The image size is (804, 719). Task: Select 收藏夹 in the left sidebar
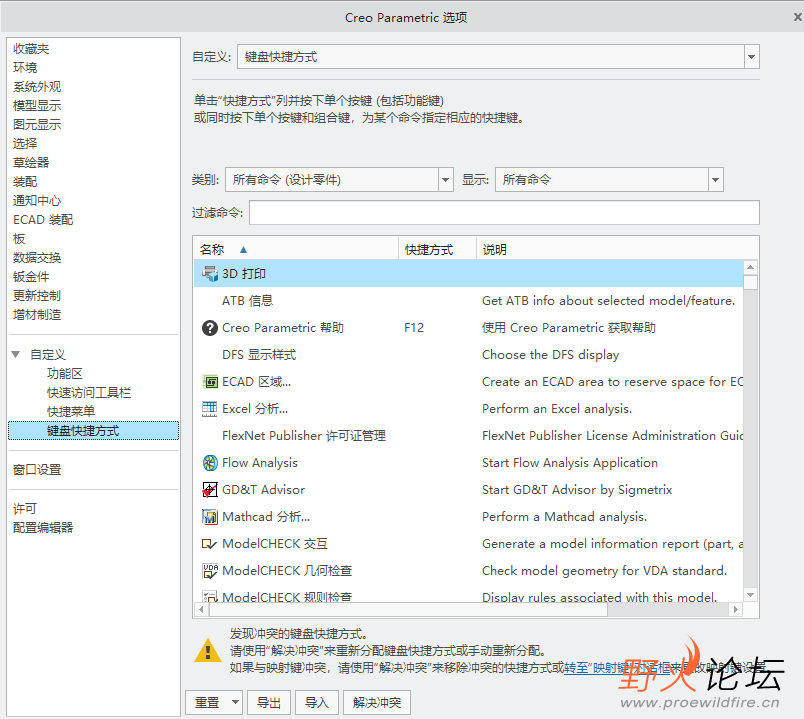(x=31, y=49)
